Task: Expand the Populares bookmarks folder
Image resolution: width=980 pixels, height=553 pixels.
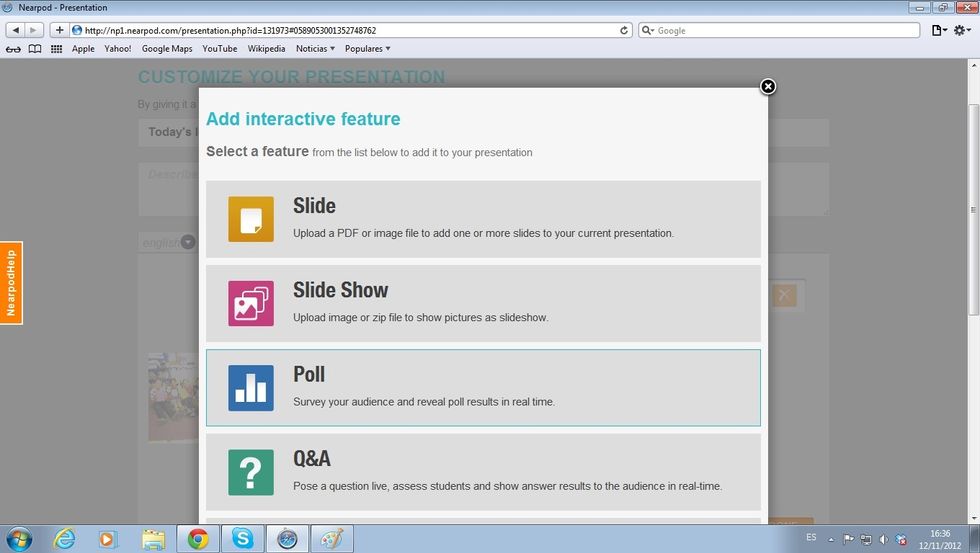Action: click(368, 49)
